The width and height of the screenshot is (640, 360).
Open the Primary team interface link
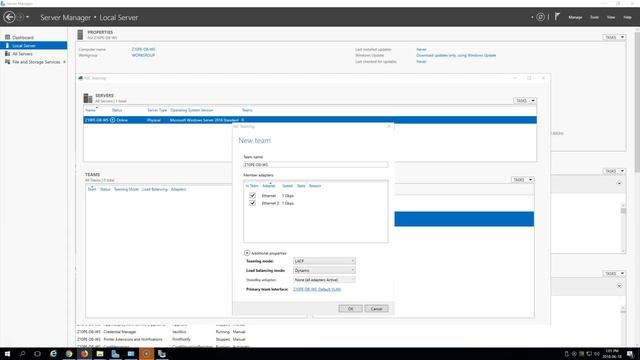pyautogui.click(x=317, y=289)
